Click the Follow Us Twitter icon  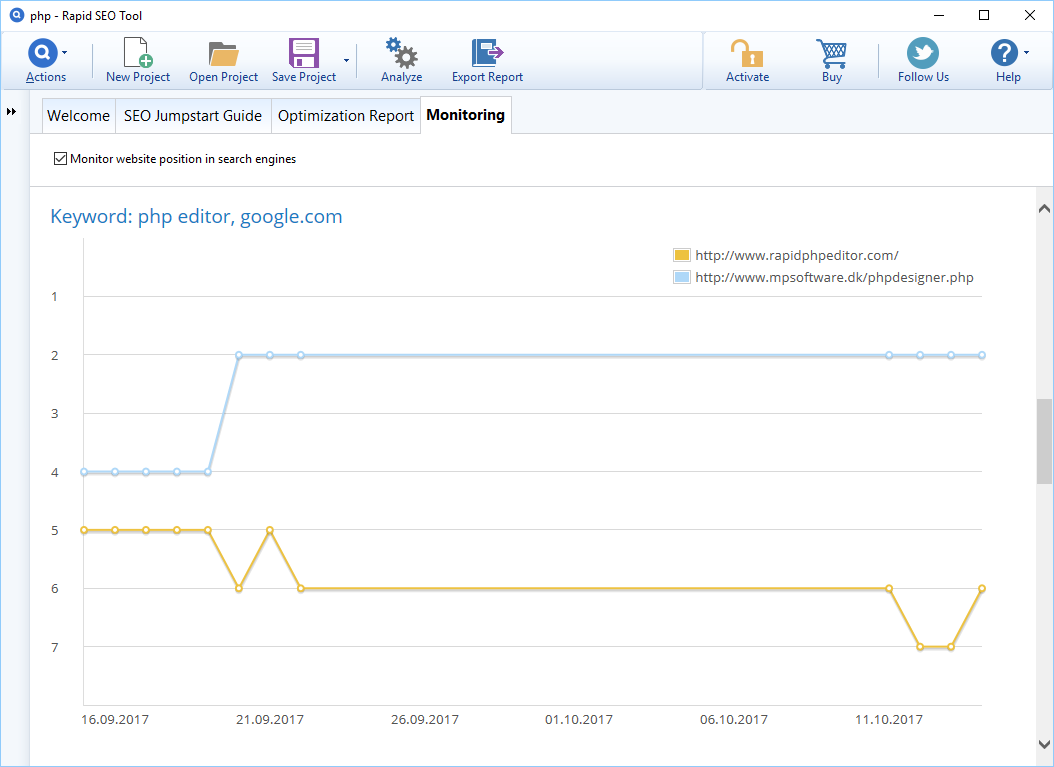pyautogui.click(x=922, y=54)
